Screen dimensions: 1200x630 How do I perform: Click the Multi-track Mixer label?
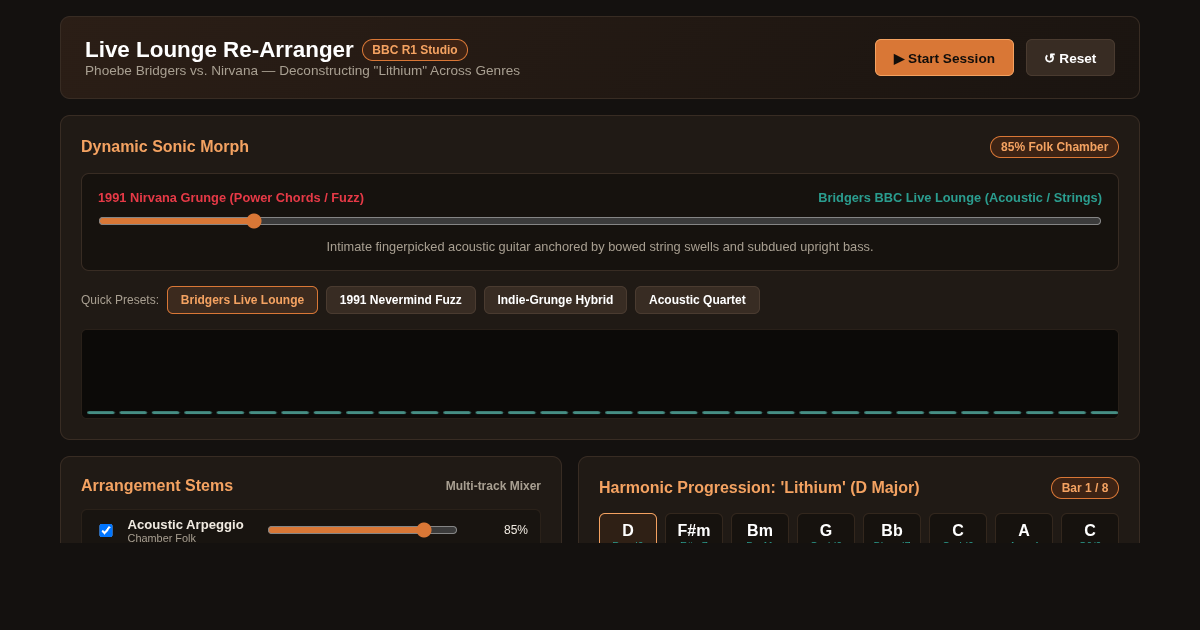pyautogui.click(x=493, y=486)
